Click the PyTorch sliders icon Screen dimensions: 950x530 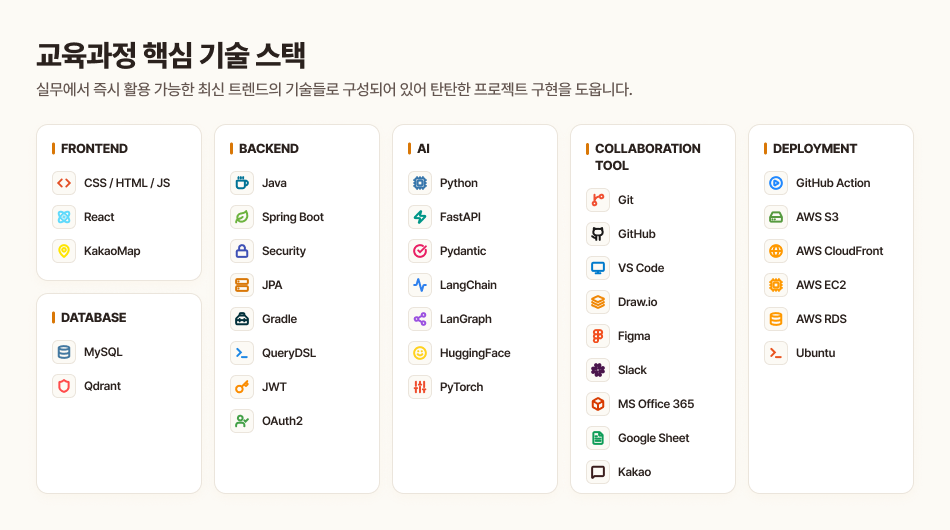pos(420,387)
